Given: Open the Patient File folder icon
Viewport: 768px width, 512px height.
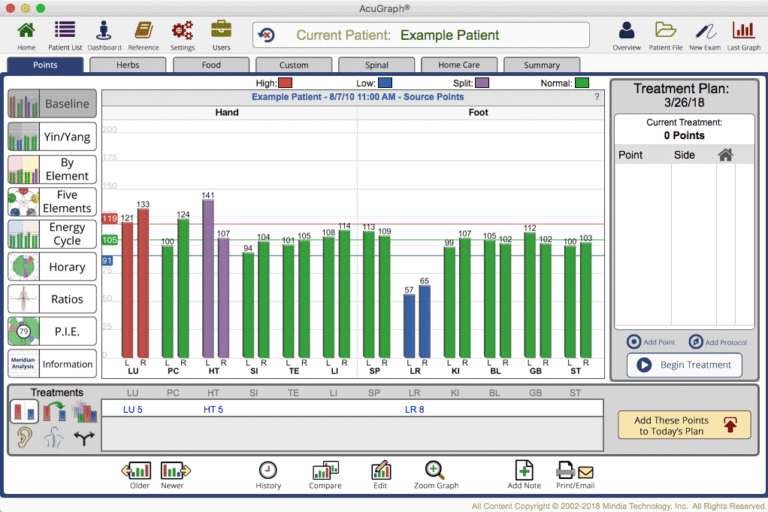Looking at the screenshot, I should click(665, 30).
